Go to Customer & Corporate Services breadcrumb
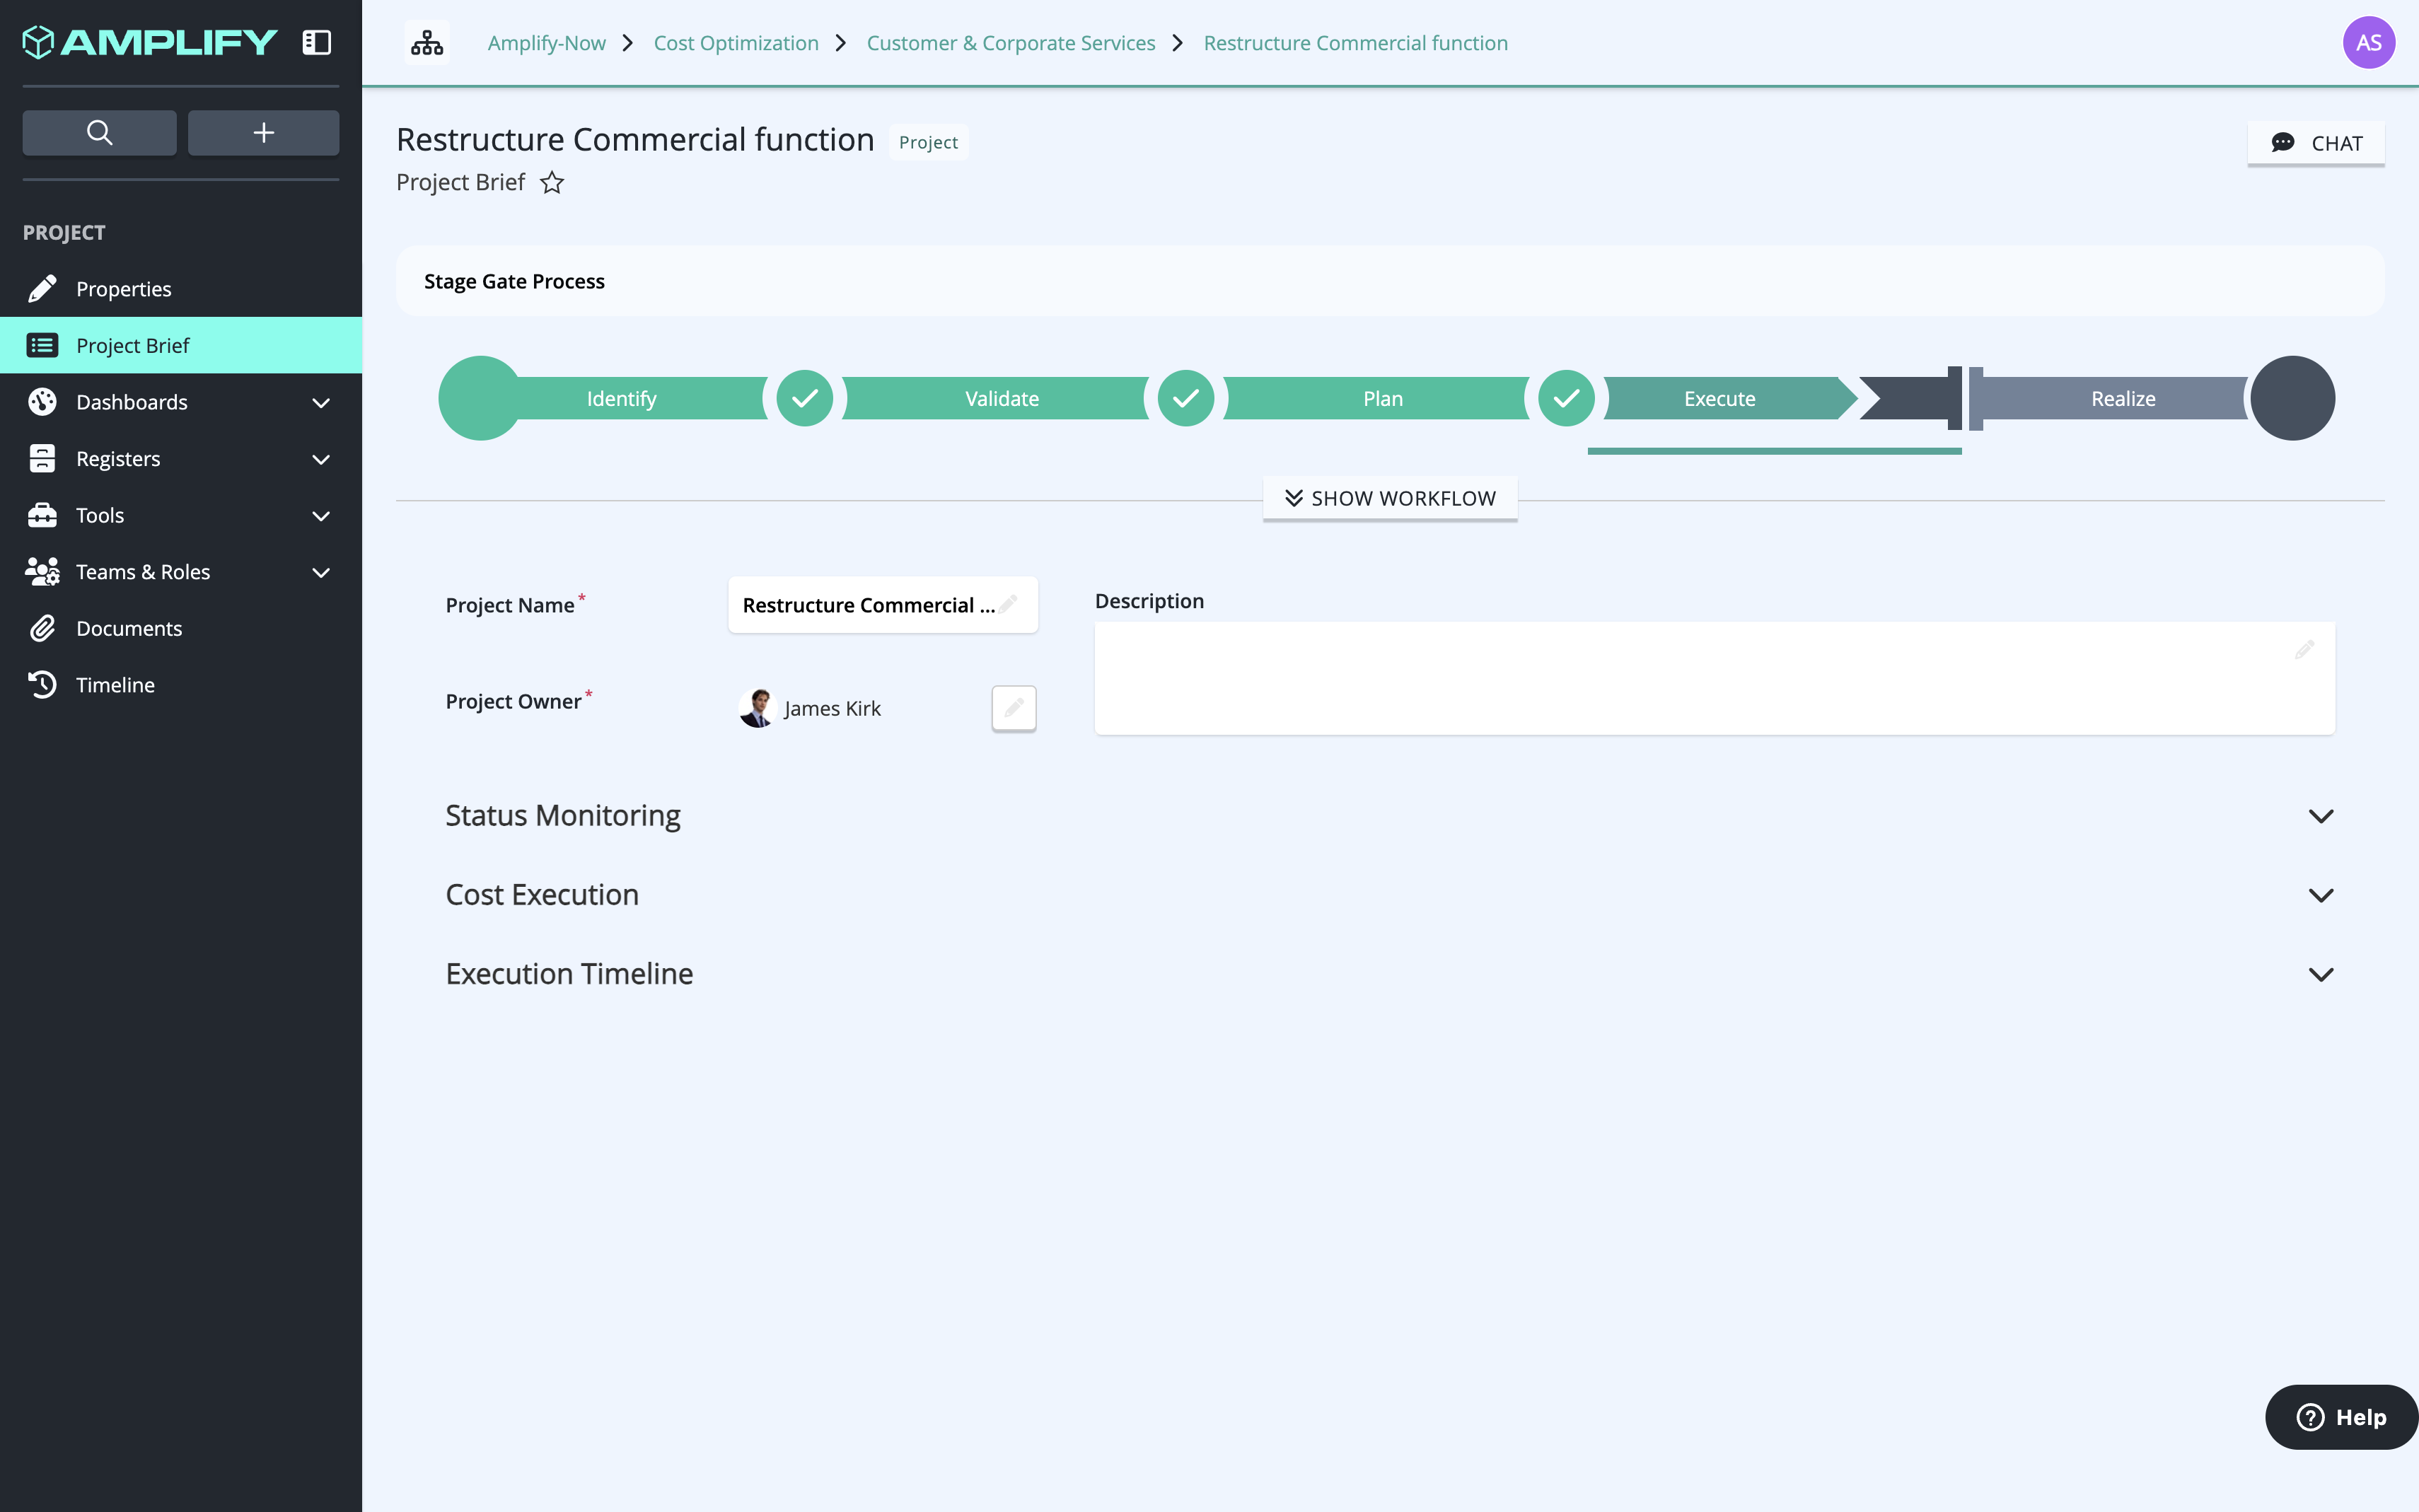2419x1512 pixels. pyautogui.click(x=1011, y=43)
